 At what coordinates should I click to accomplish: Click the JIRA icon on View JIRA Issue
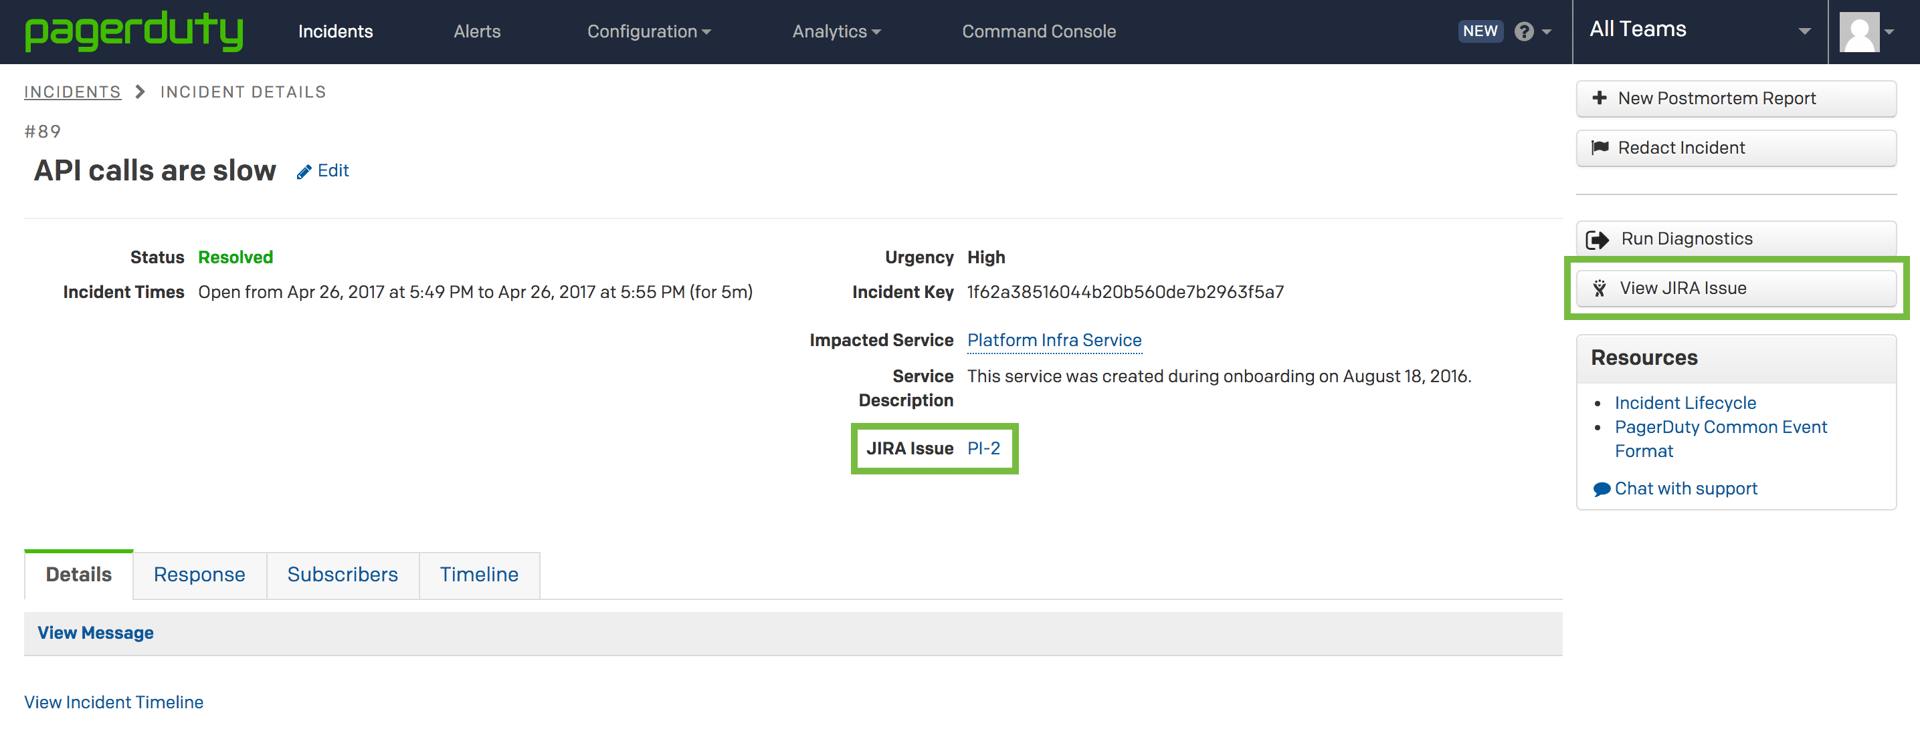1599,288
